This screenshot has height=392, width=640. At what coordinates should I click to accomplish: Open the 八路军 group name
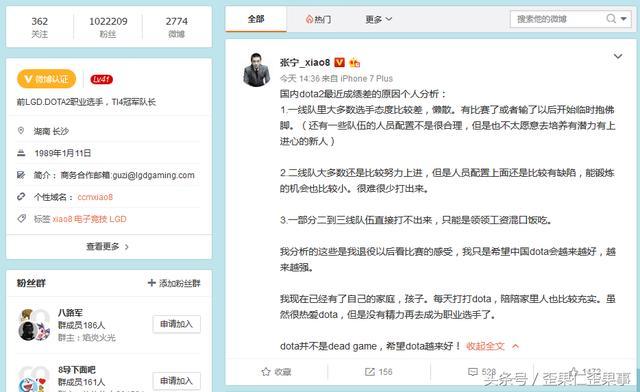click(x=70, y=313)
